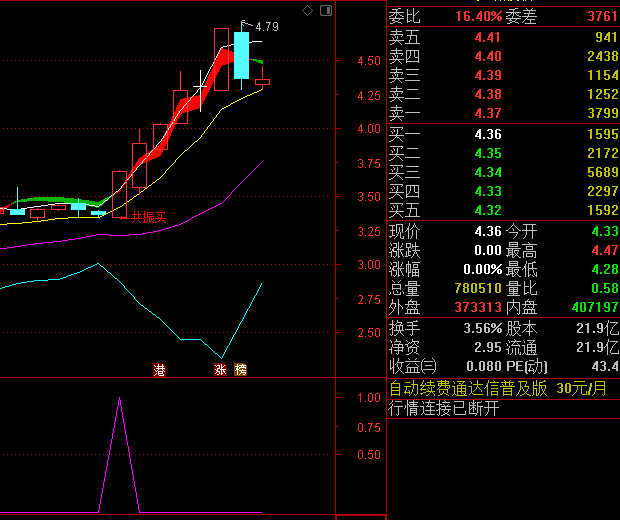620x520 pixels.
Task: Click the 委比 value 16.40%
Action: pos(478,17)
